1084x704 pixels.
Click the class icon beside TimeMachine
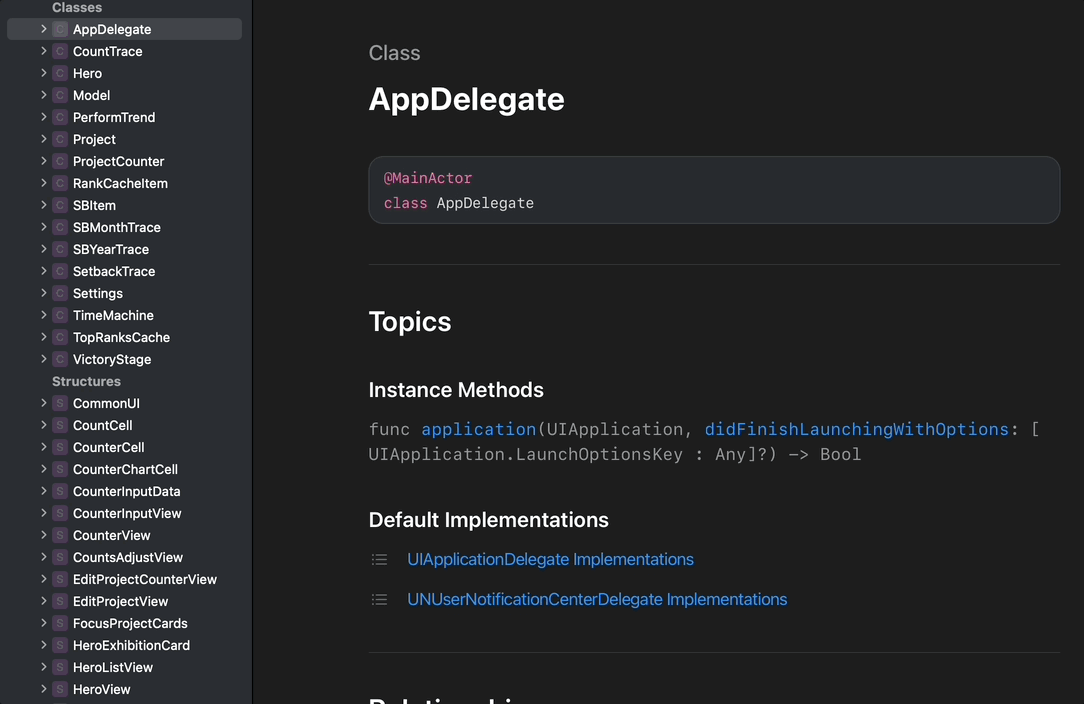(60, 316)
